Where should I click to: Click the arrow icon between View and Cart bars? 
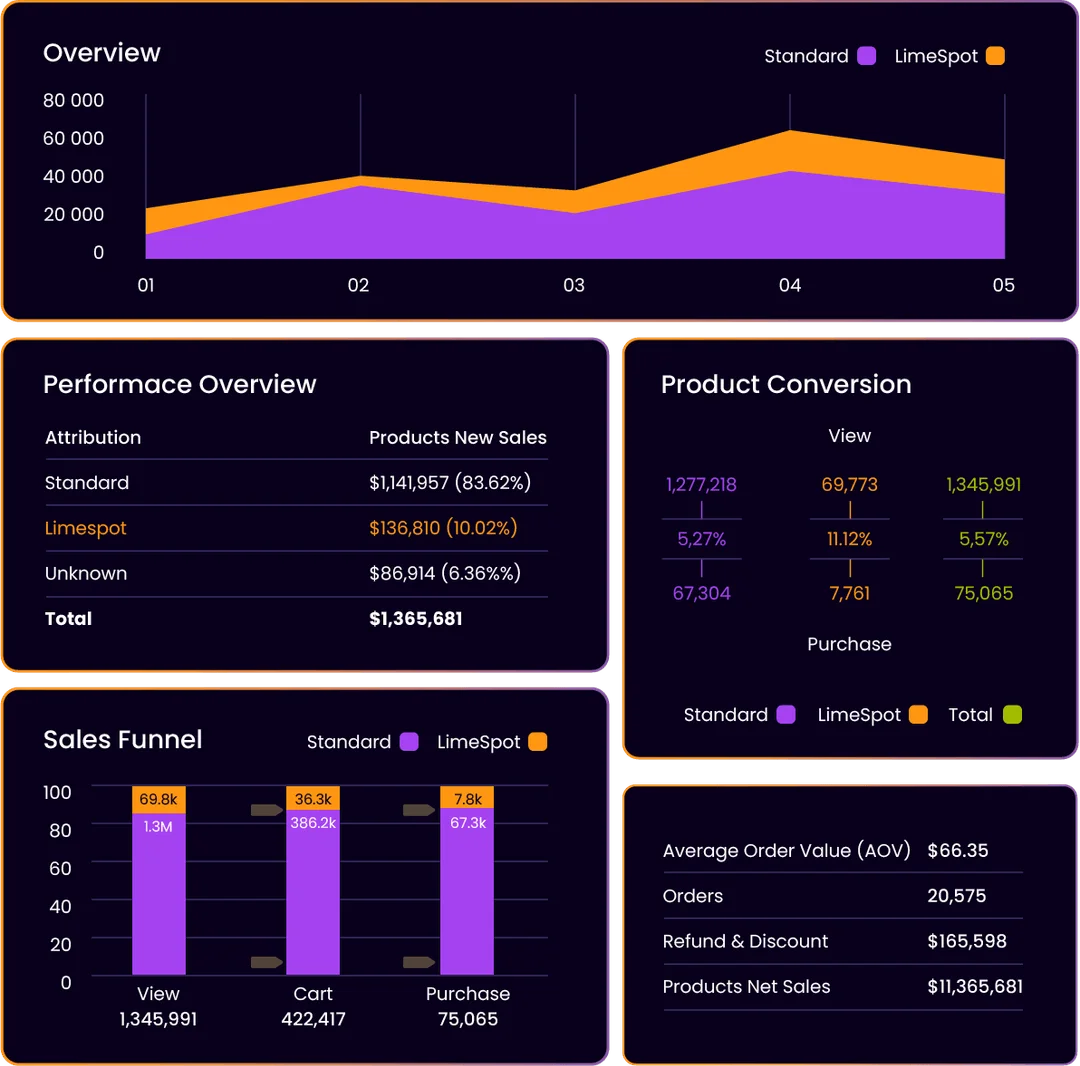[264, 810]
